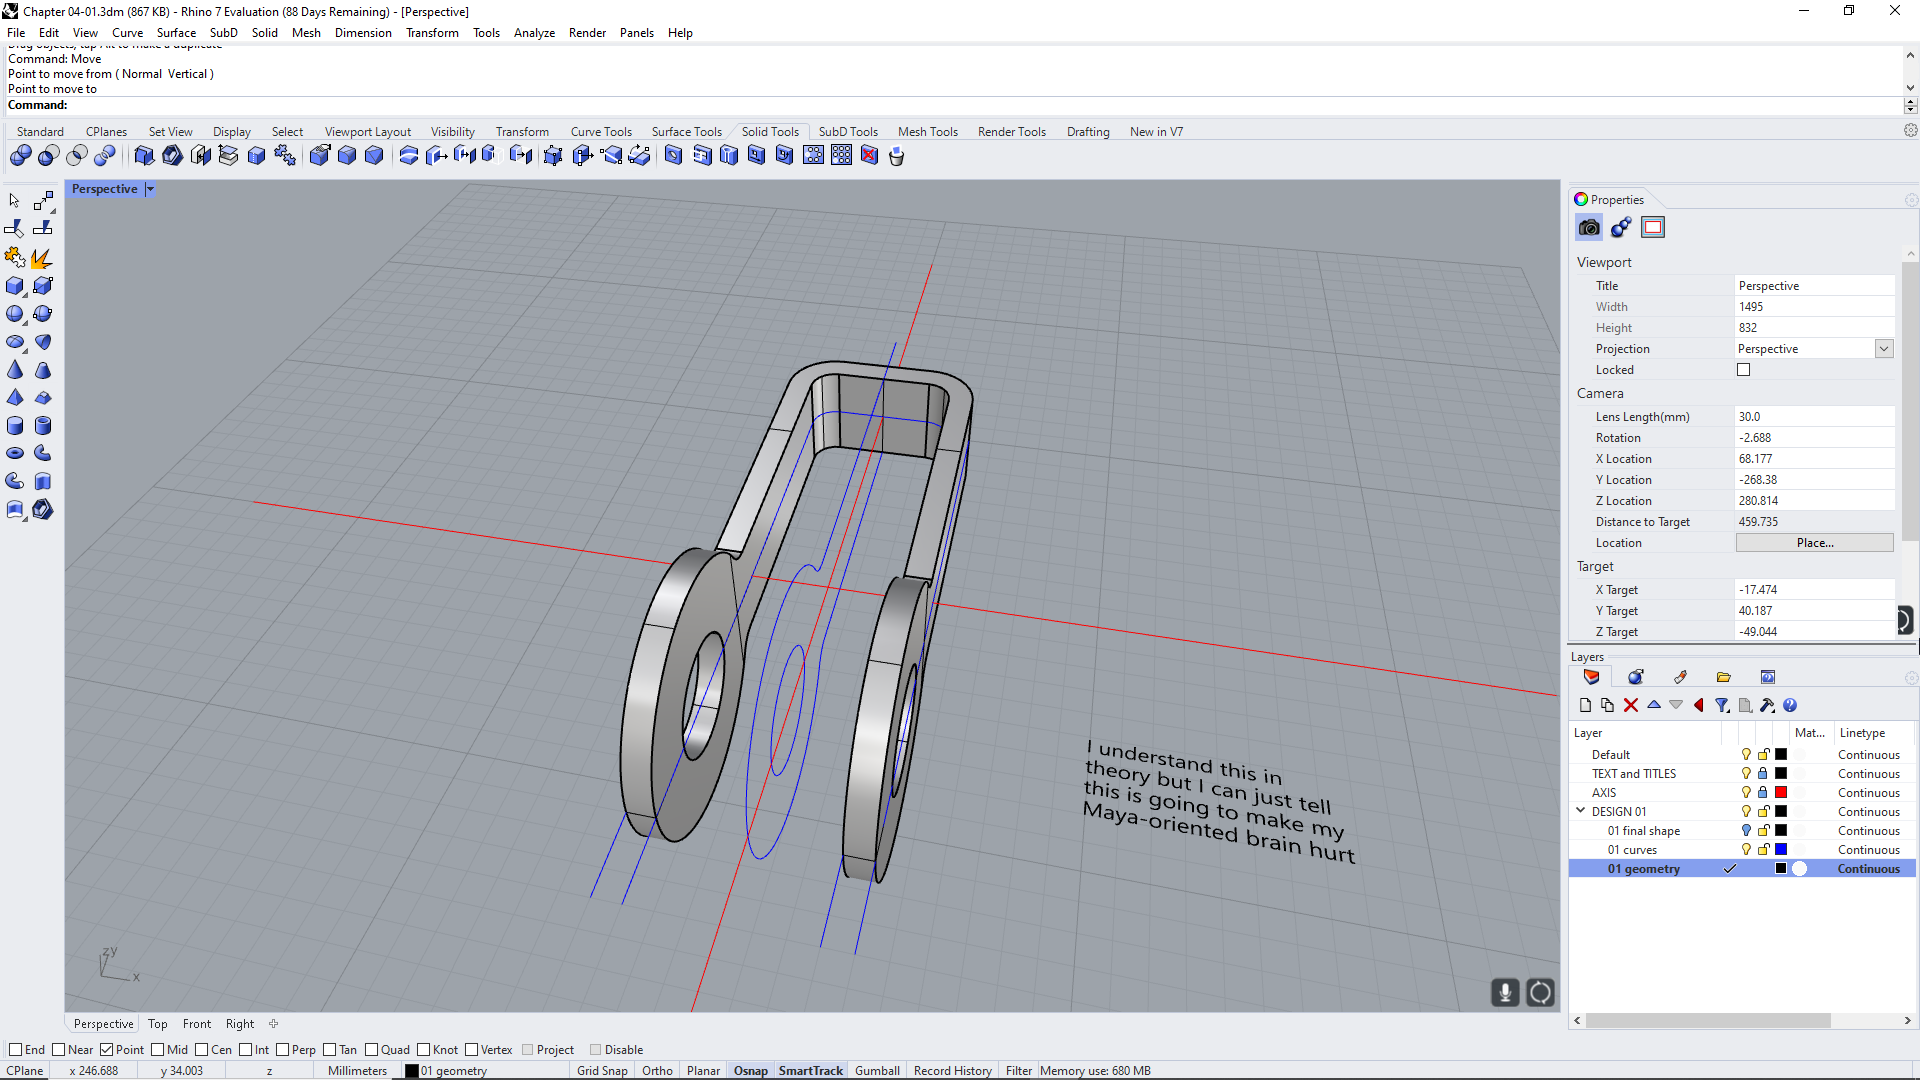Click the New Layer icon
This screenshot has height=1080, width=1920.
(x=1585, y=706)
